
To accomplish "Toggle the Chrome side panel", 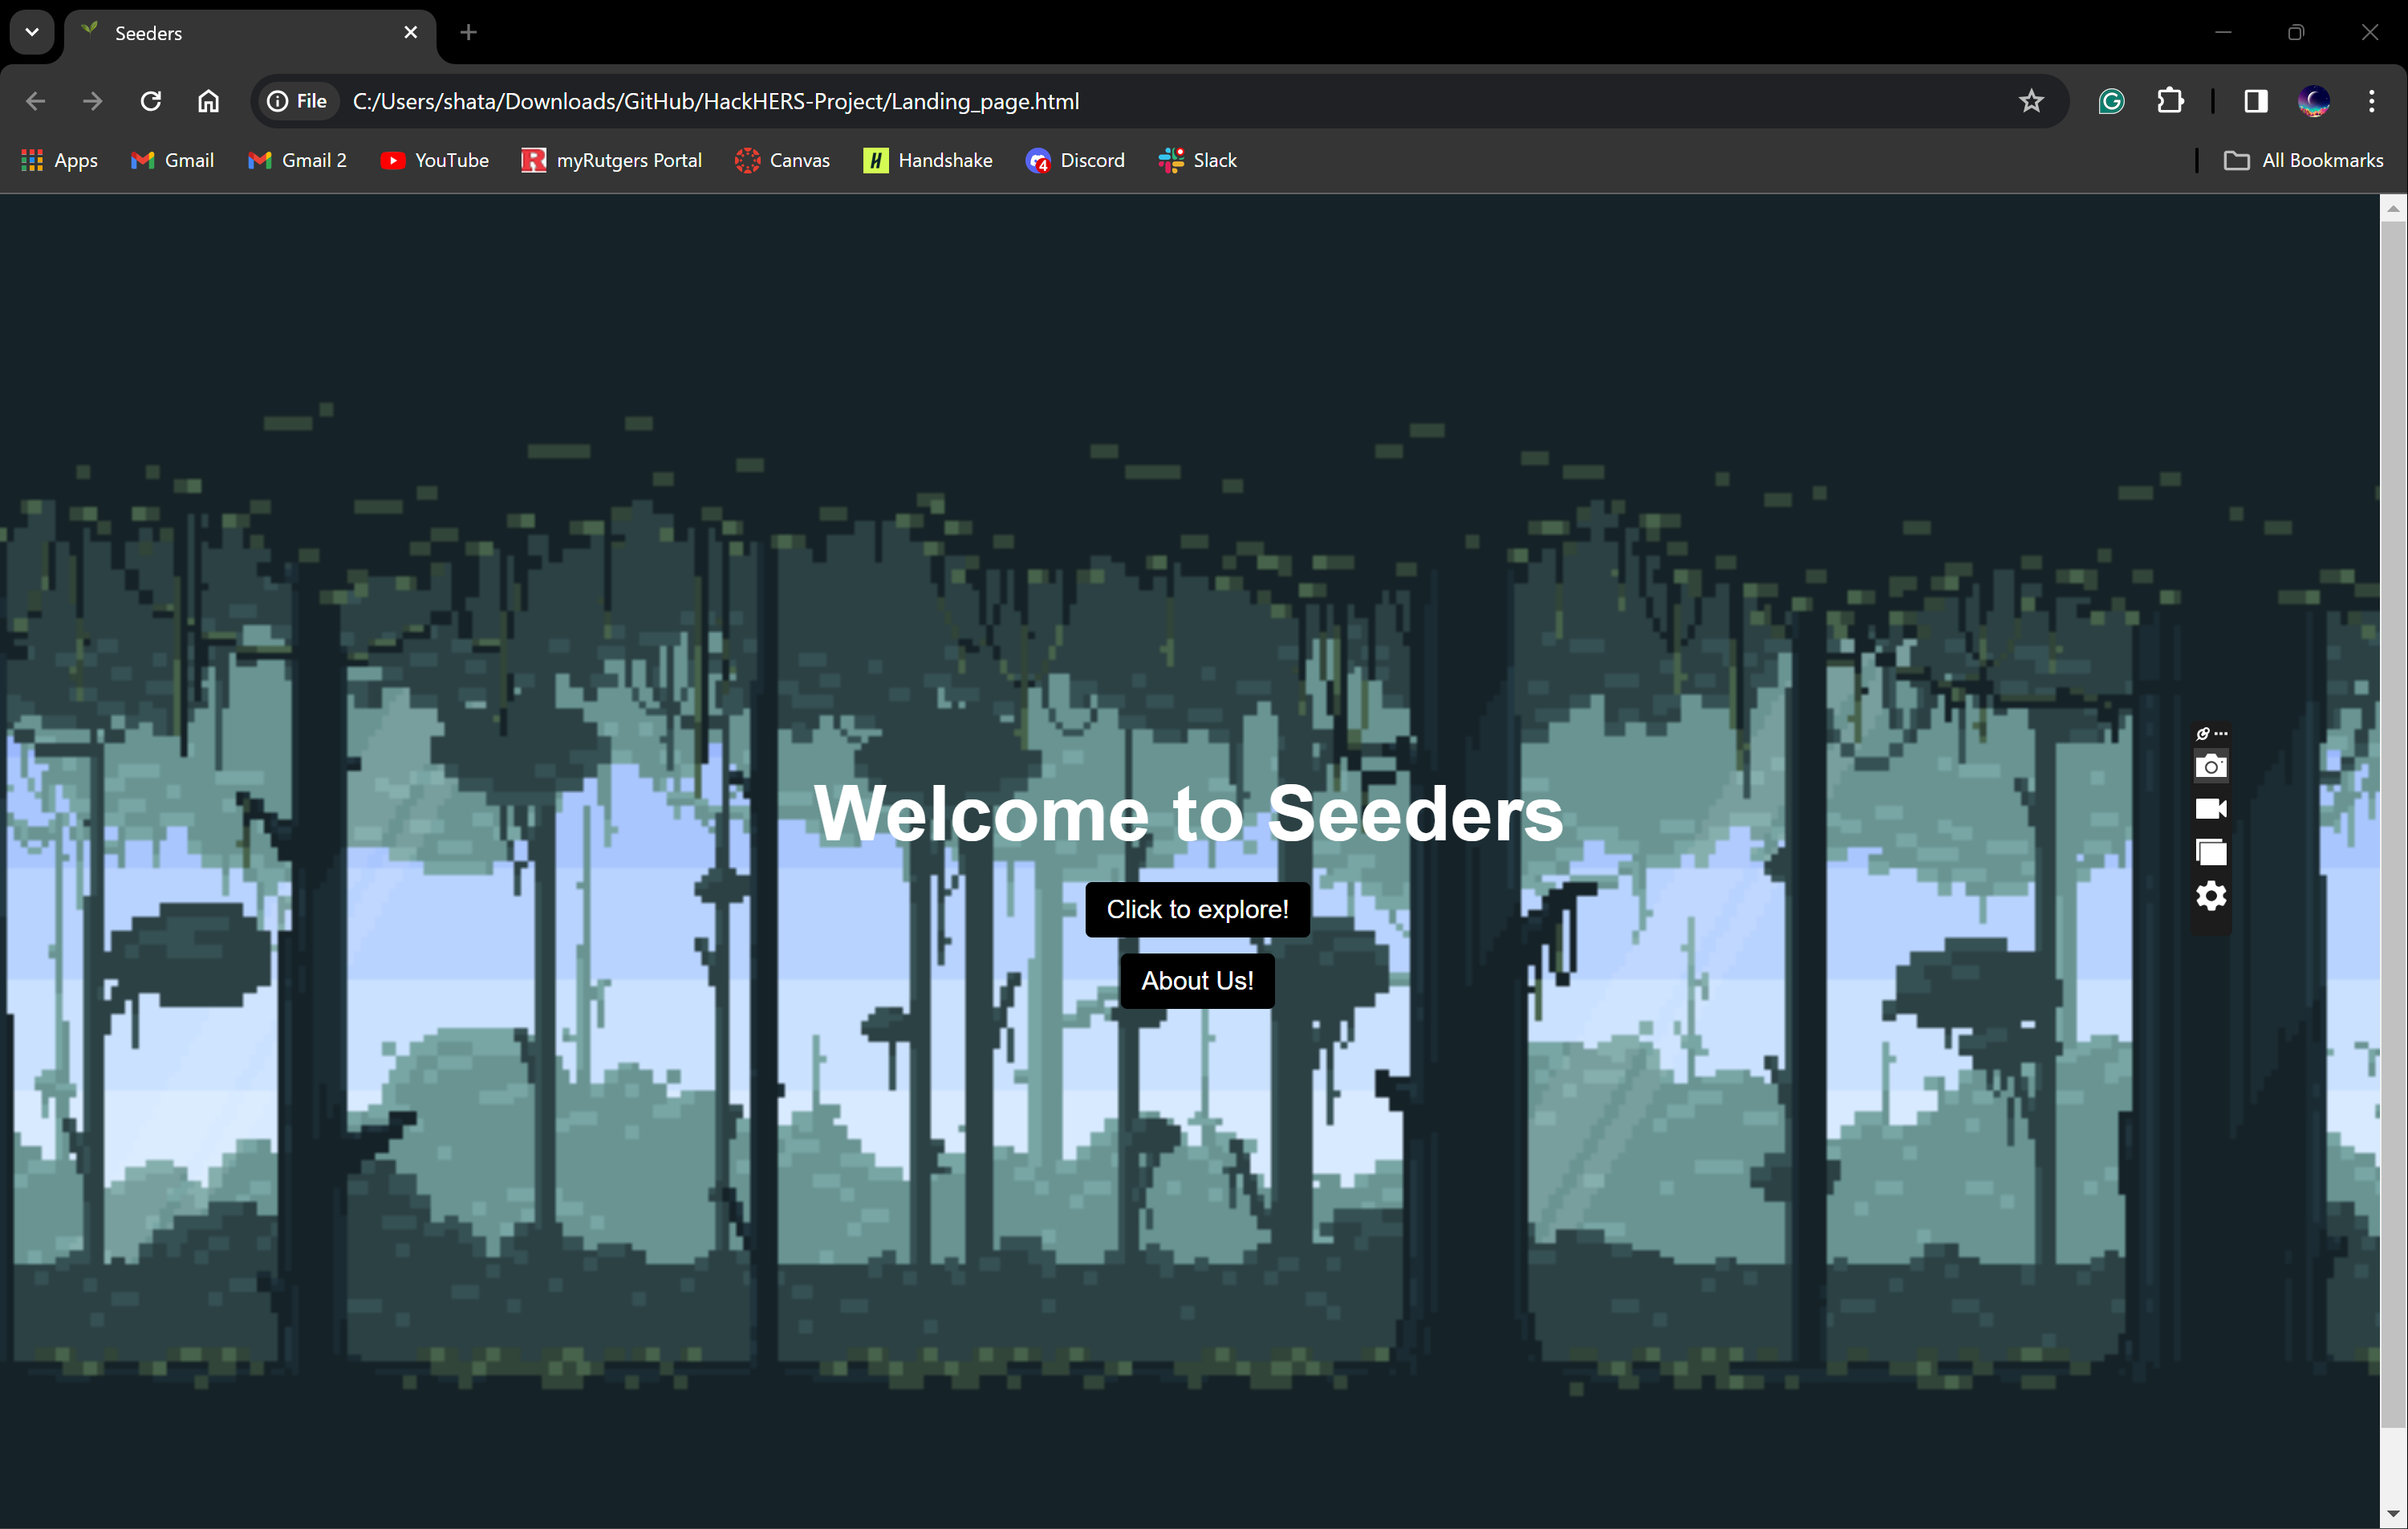I will [x=2256, y=101].
